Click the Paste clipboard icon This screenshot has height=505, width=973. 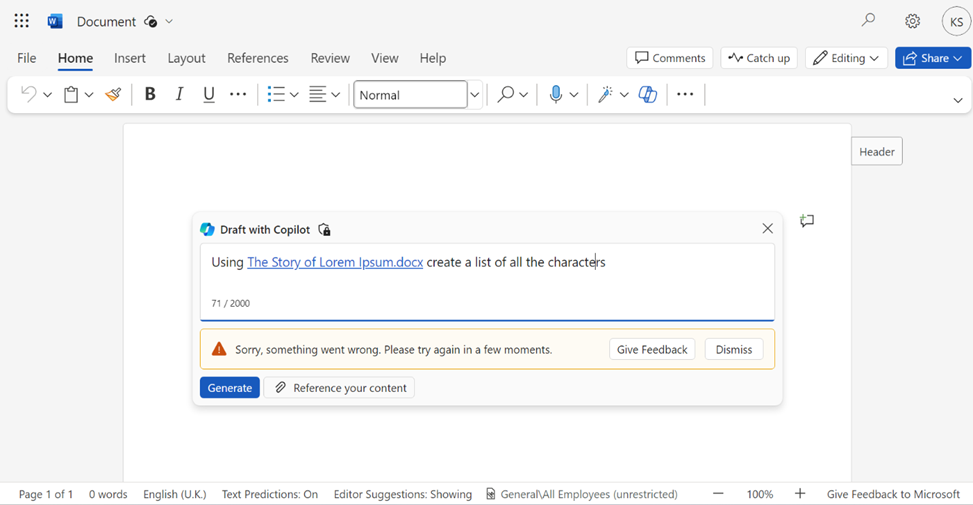pos(71,94)
